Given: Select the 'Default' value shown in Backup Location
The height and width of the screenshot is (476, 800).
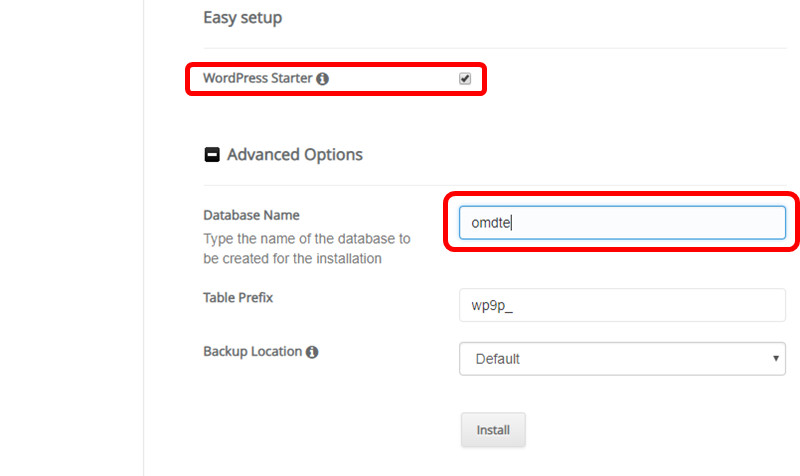Looking at the screenshot, I should (x=498, y=359).
